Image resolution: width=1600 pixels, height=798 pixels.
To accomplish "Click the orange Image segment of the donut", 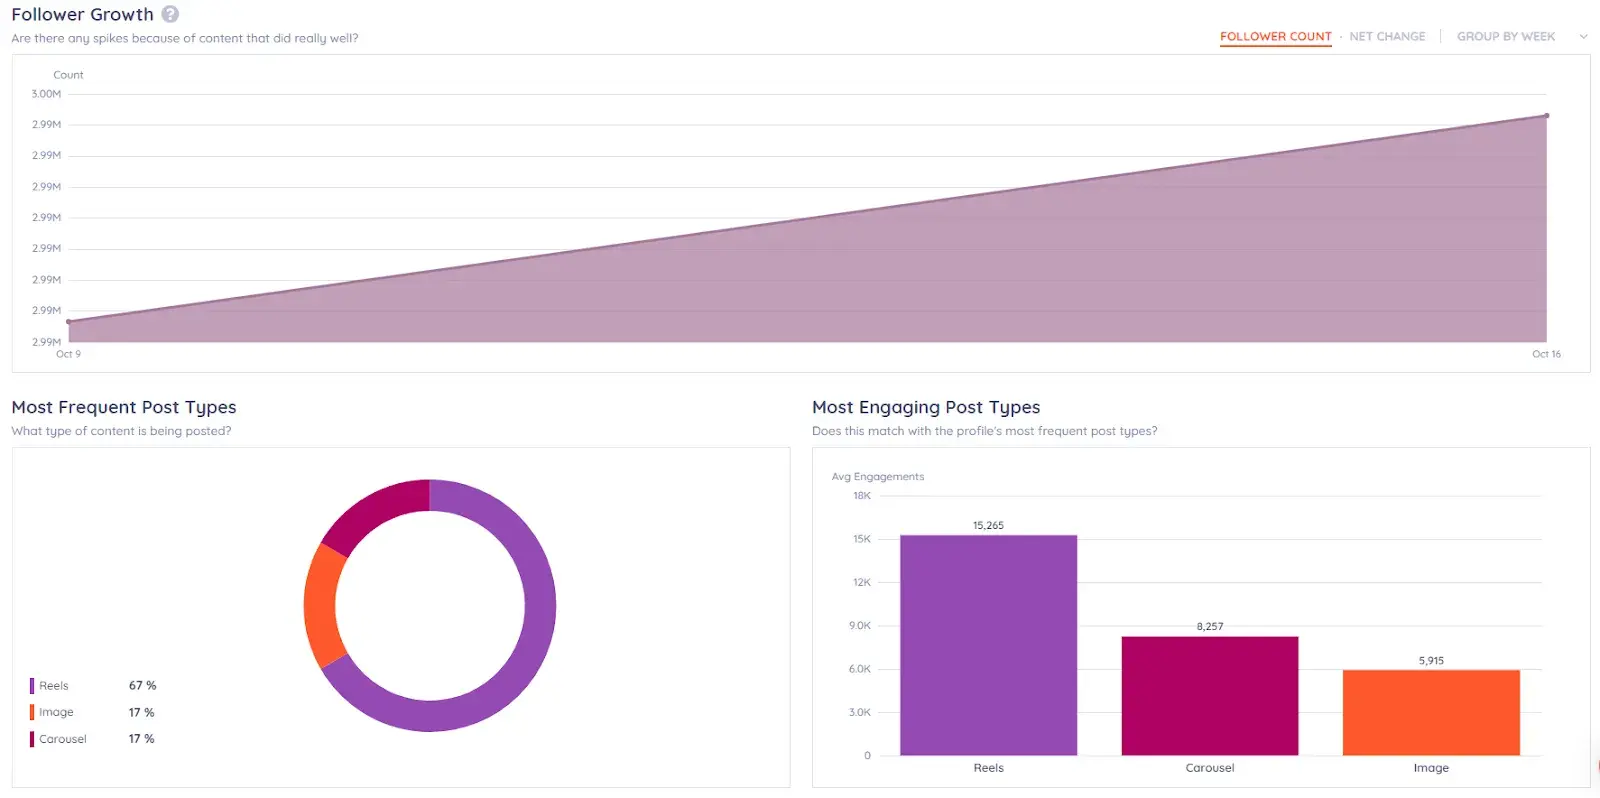I will coord(320,606).
